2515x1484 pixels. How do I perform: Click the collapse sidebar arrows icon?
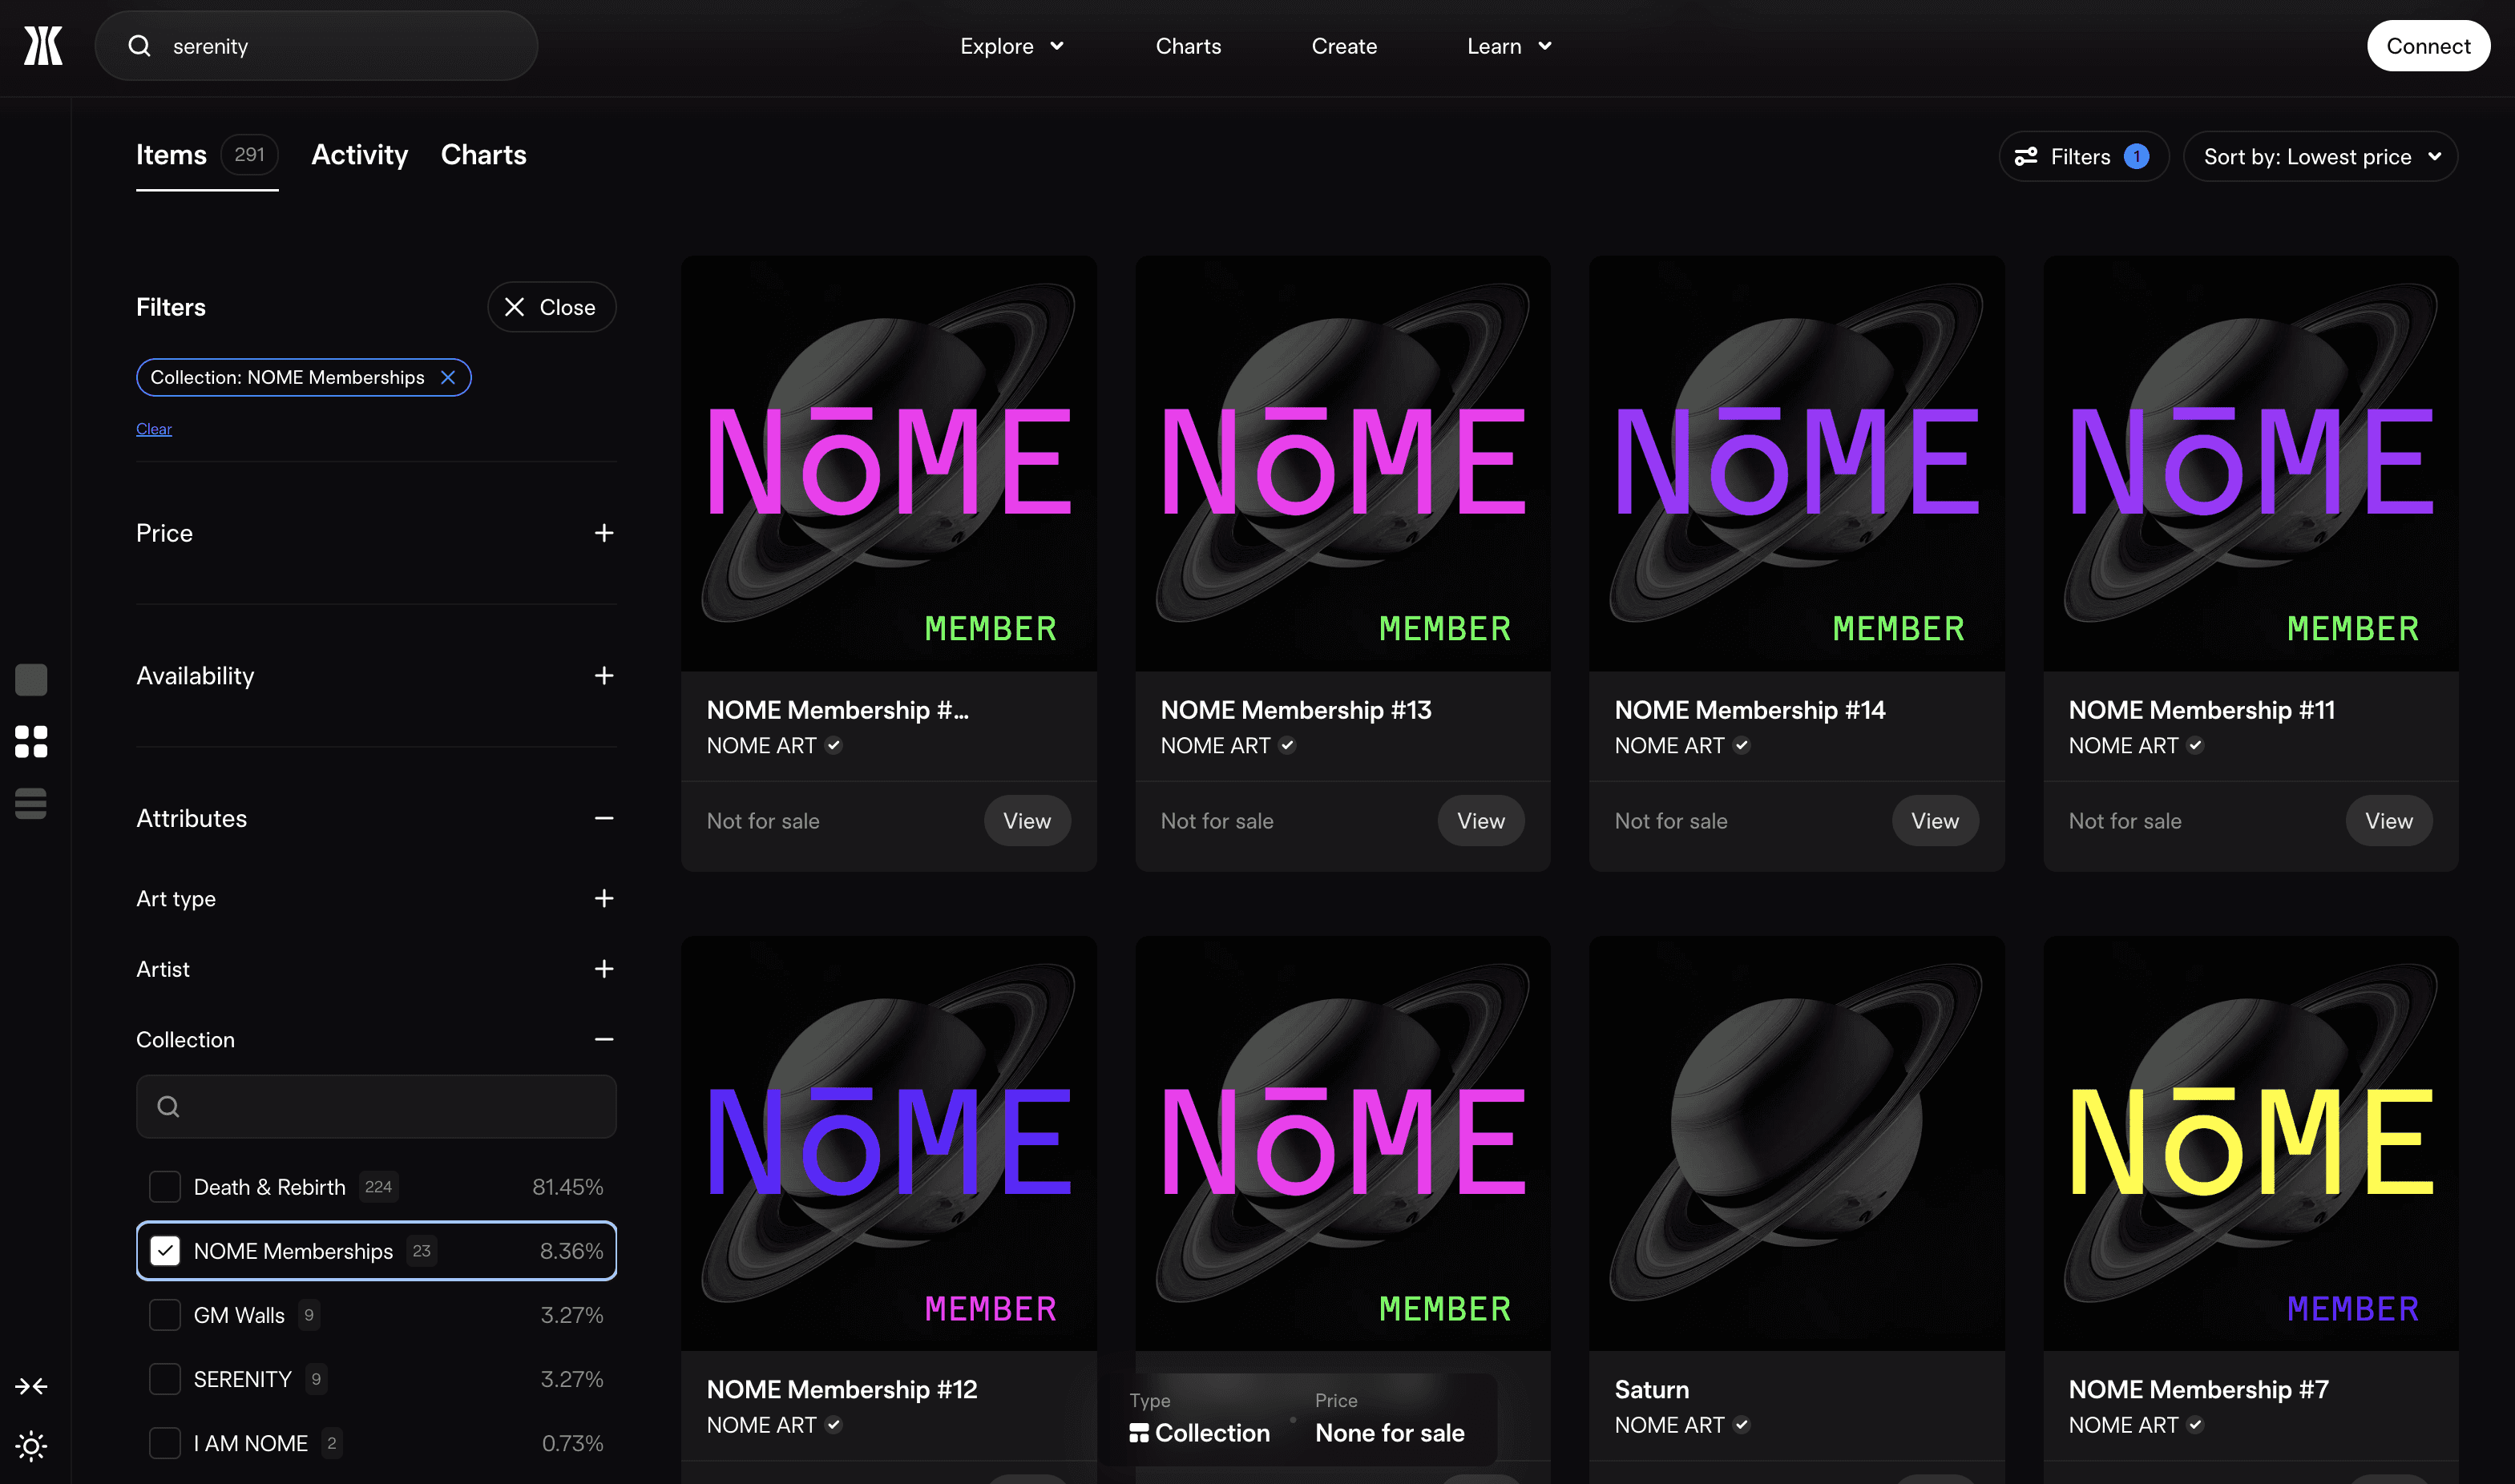(31, 1386)
